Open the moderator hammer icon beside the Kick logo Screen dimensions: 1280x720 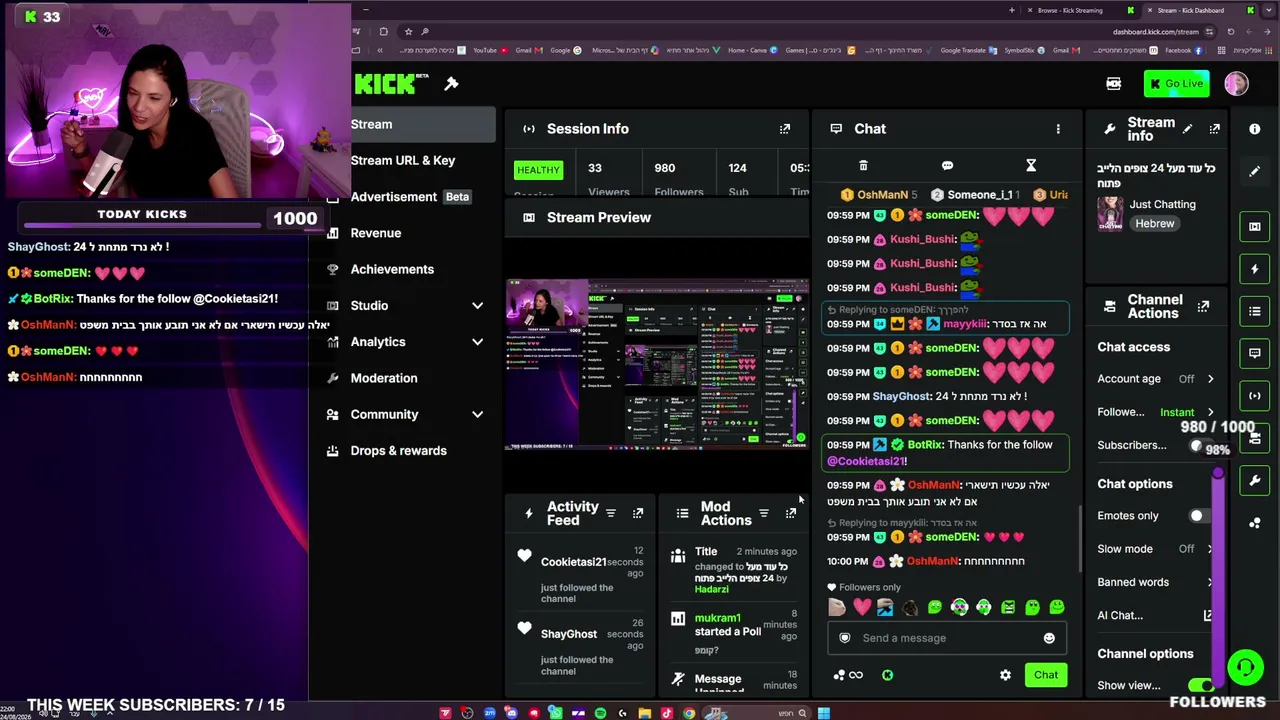pyautogui.click(x=451, y=84)
